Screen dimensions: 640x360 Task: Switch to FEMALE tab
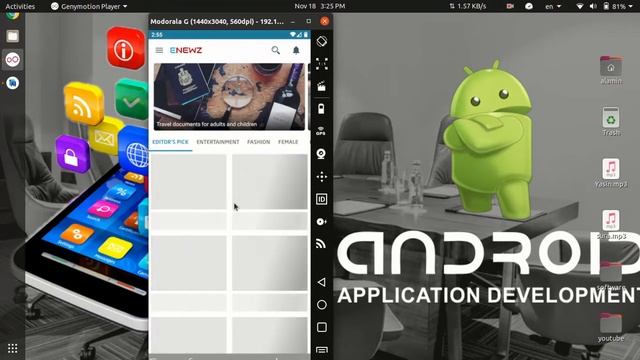(288, 142)
